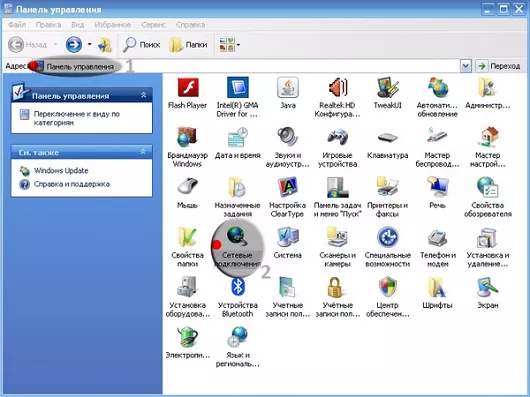The height and width of the screenshot is (397, 530).
Task: Open the Windows Update link
Action: coord(61,171)
